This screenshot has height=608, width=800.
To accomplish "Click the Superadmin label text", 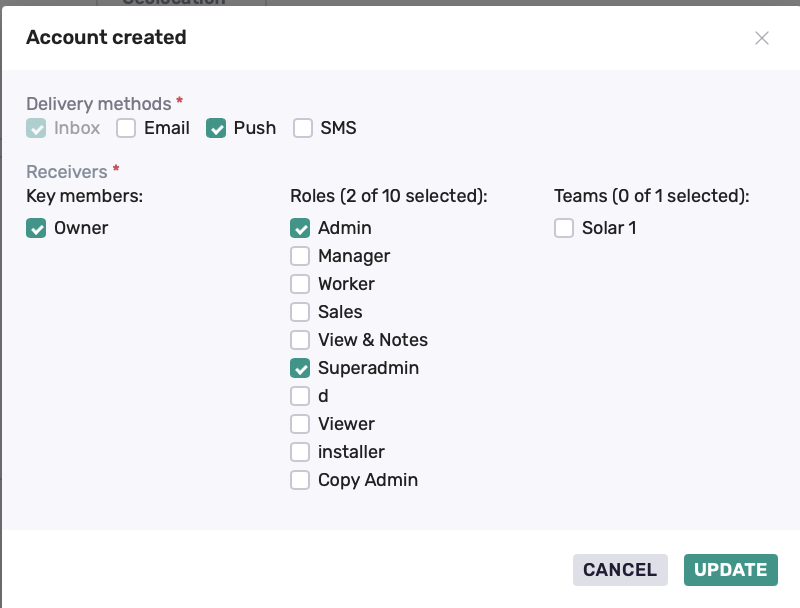I will tap(368, 368).
